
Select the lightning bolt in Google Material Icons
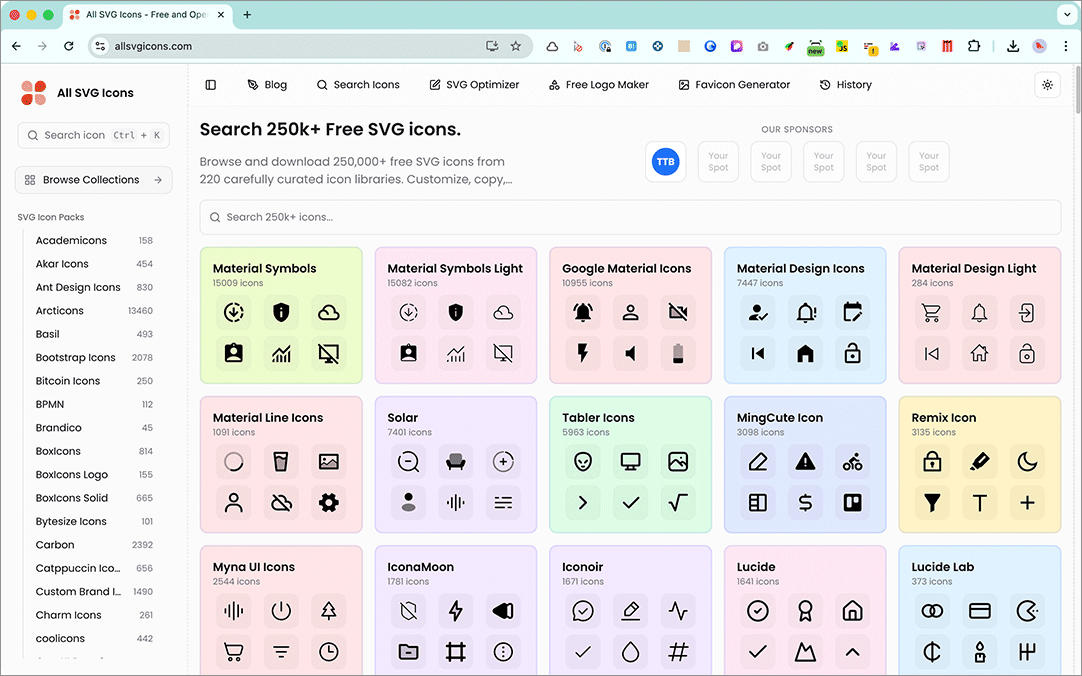point(583,354)
